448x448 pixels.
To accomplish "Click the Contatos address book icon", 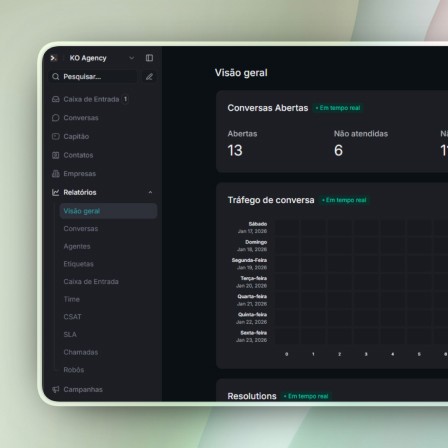I will tap(56, 155).
